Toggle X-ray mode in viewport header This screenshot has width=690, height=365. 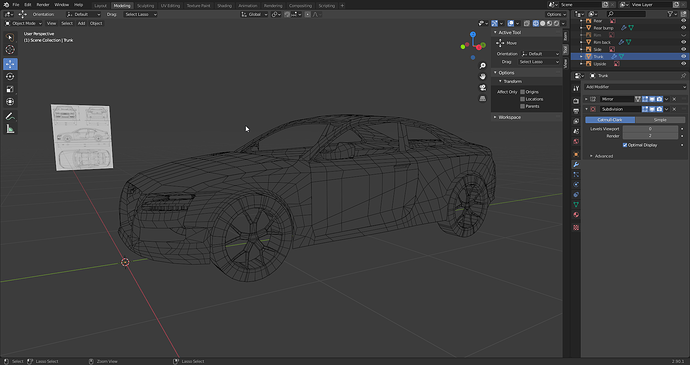(527, 23)
